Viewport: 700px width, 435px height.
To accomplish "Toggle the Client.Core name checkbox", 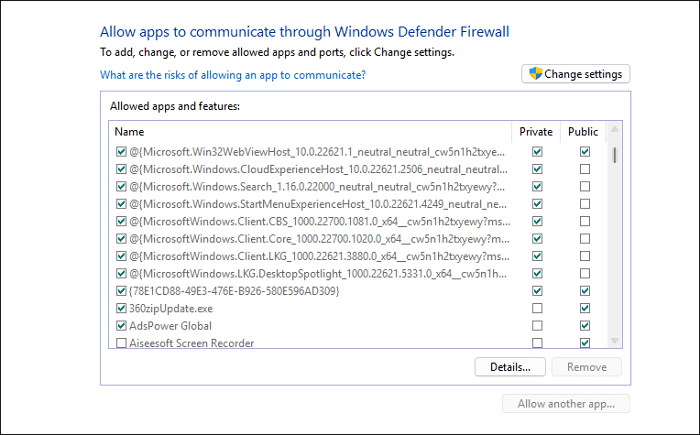I will click(x=121, y=239).
